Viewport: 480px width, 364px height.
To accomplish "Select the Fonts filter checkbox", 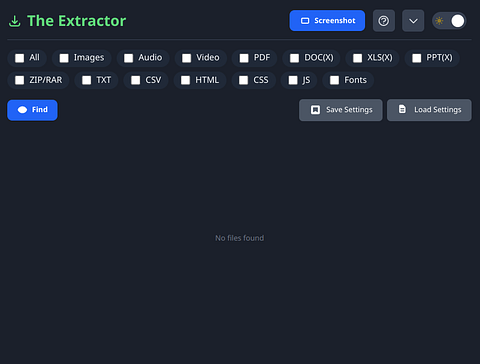I will [334, 80].
